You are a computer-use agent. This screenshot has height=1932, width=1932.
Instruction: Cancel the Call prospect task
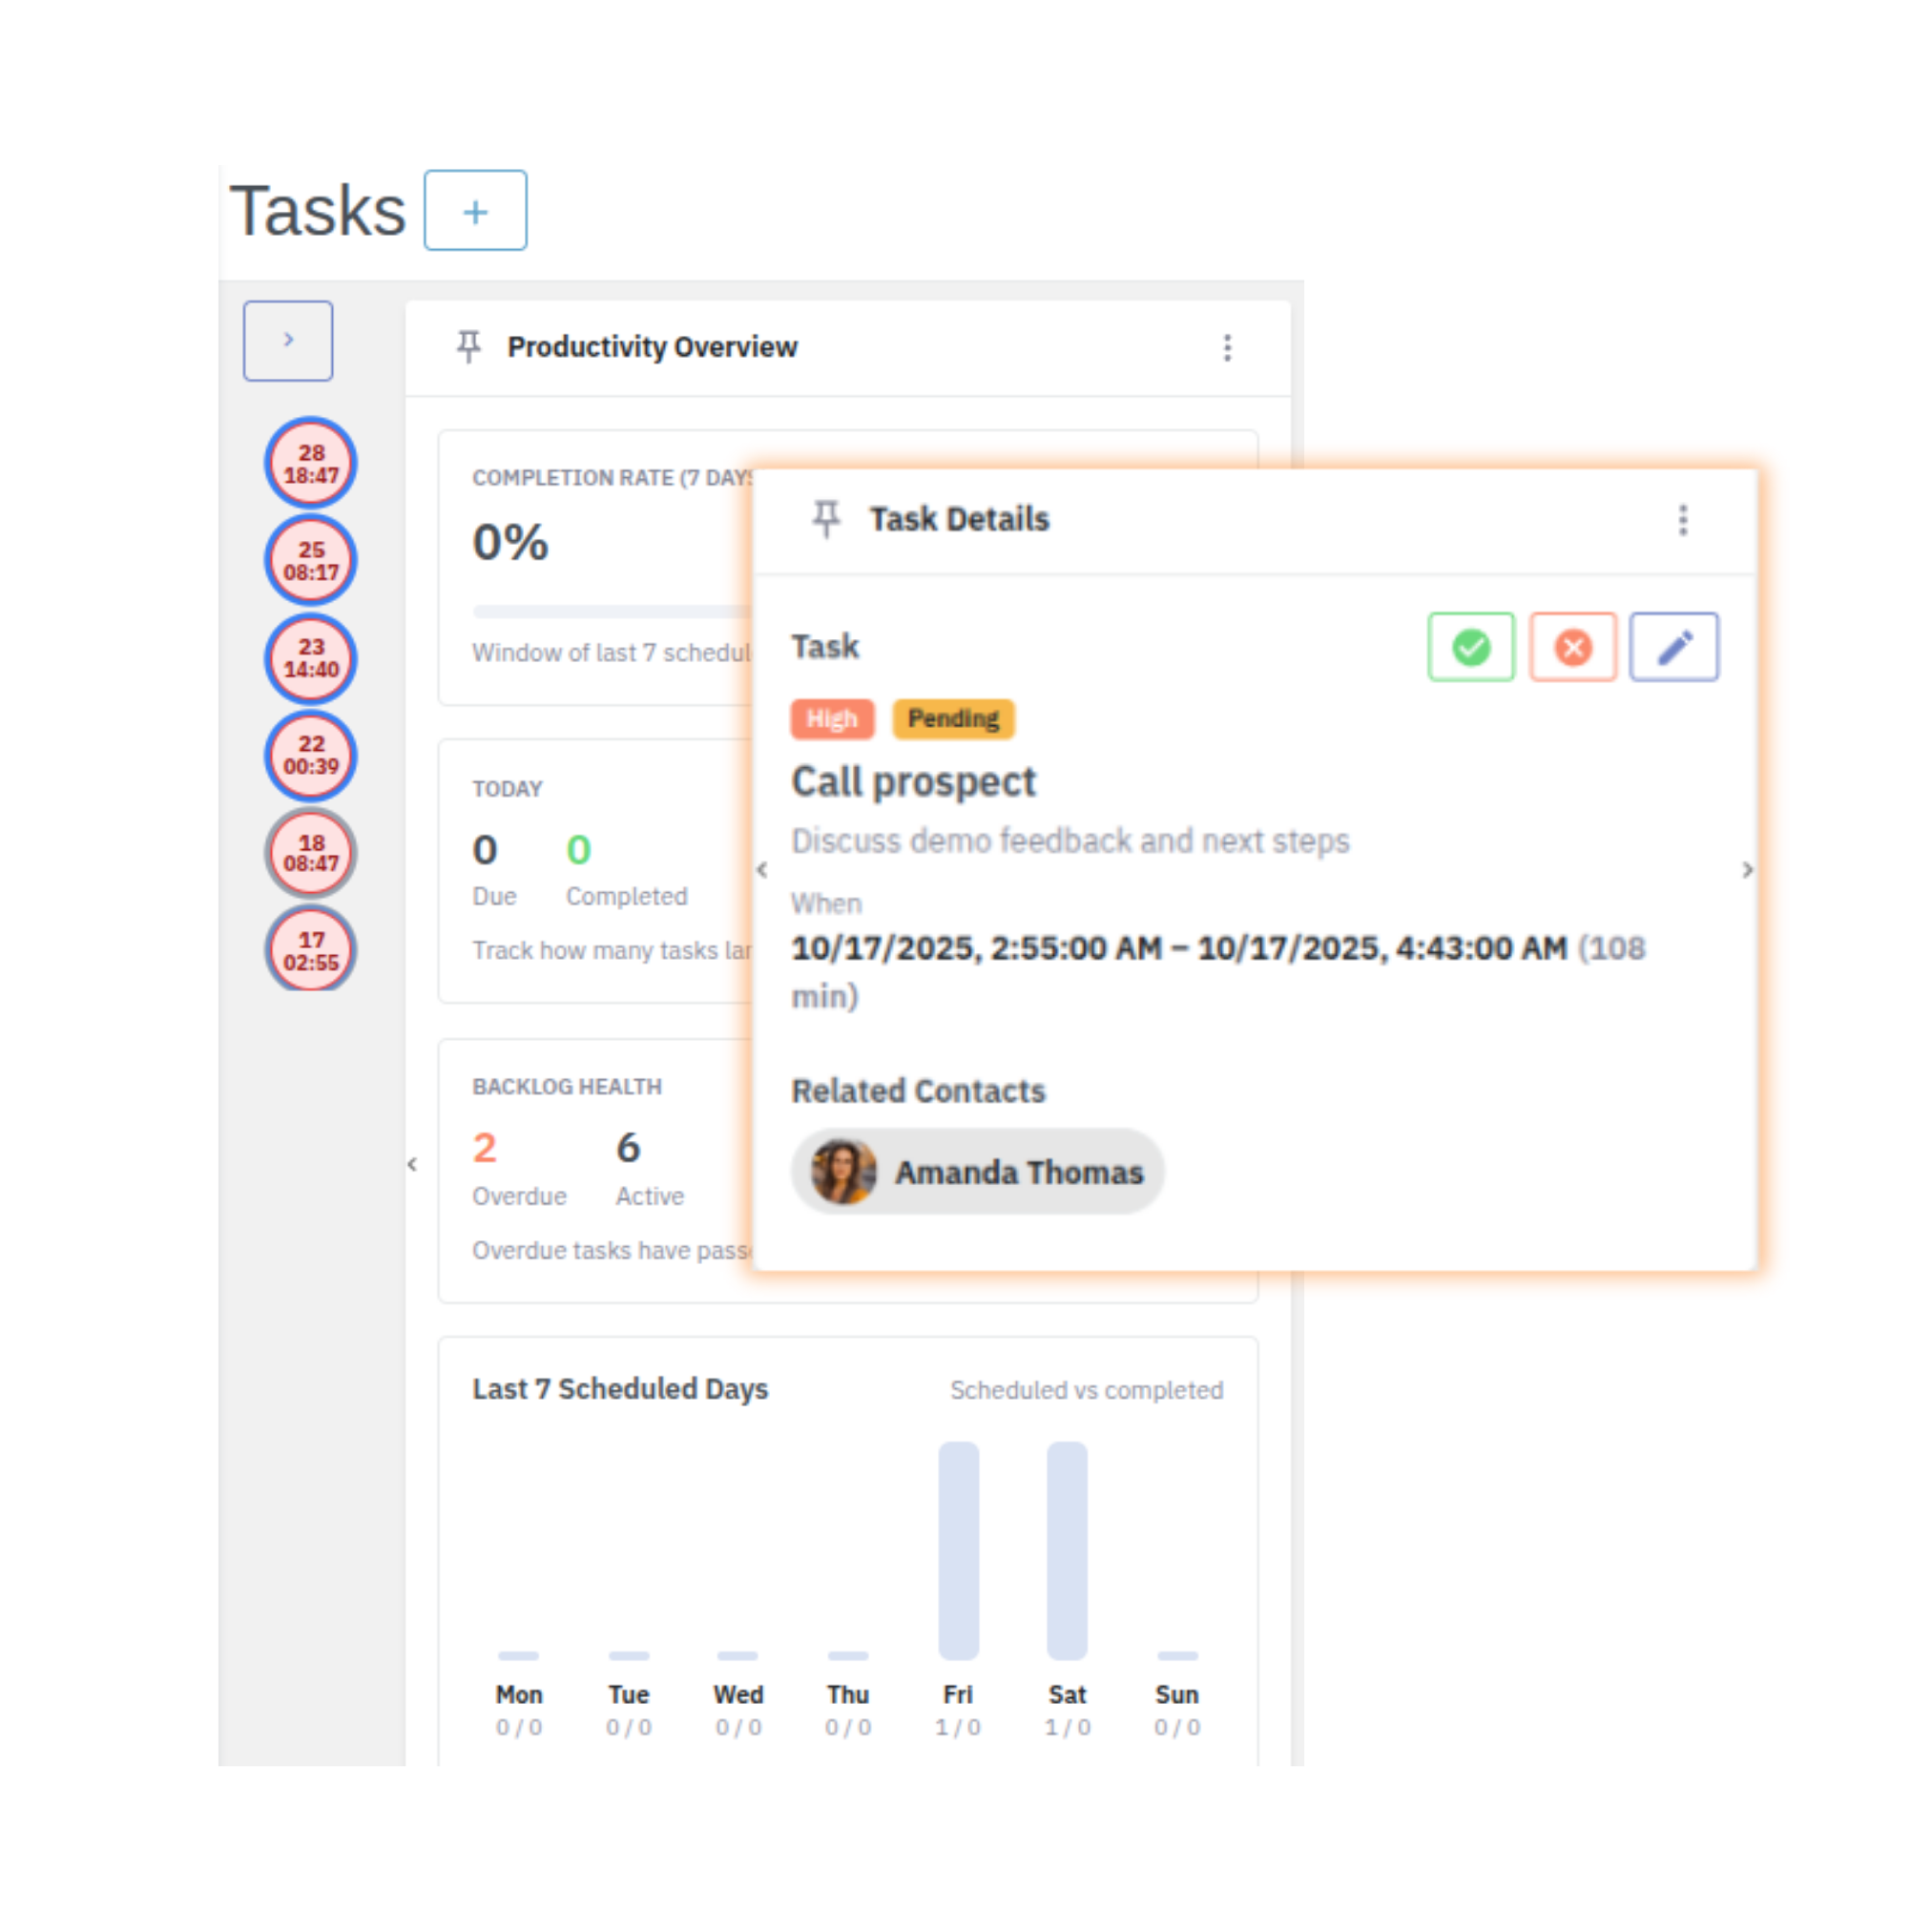coord(1572,647)
